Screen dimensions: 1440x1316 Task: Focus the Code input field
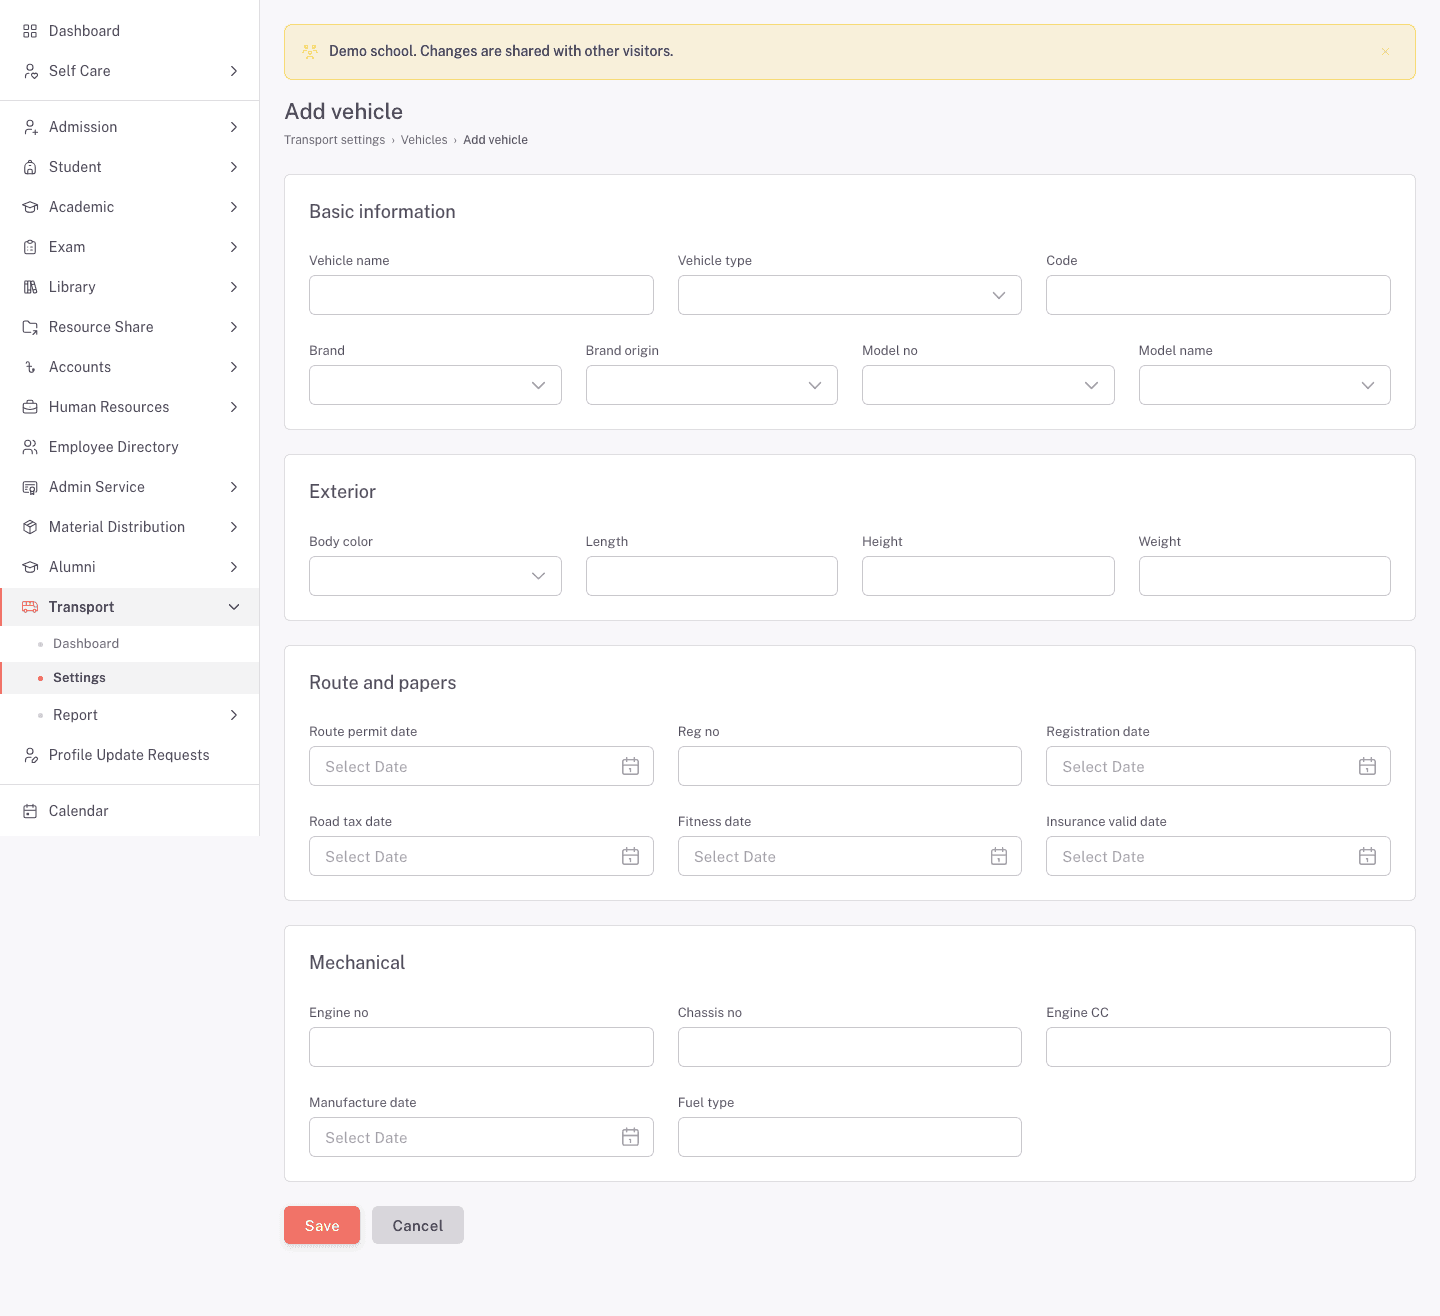[1218, 295]
